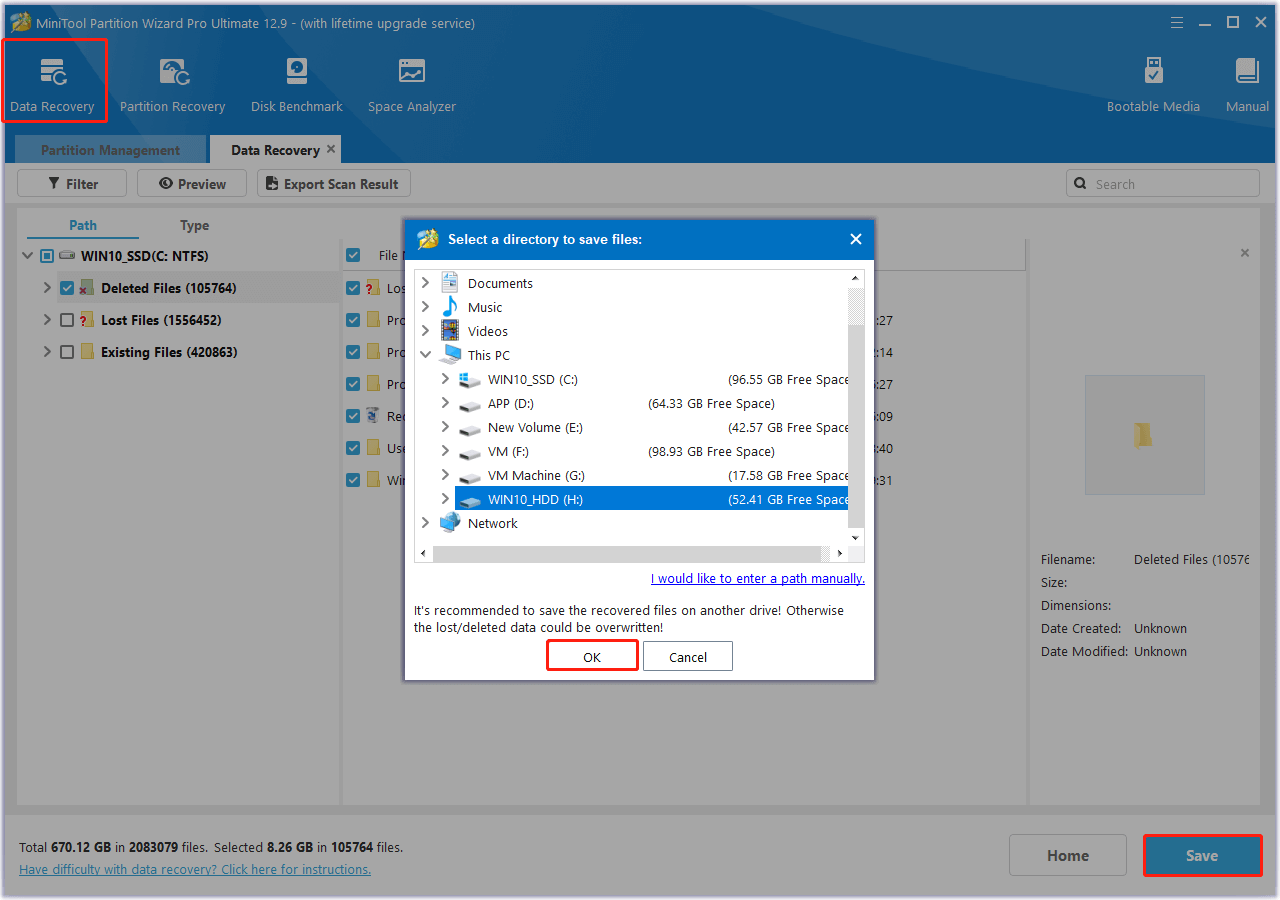Expand WIN10_SSD (C:) in dialog
1280x900 pixels.
[x=446, y=379]
